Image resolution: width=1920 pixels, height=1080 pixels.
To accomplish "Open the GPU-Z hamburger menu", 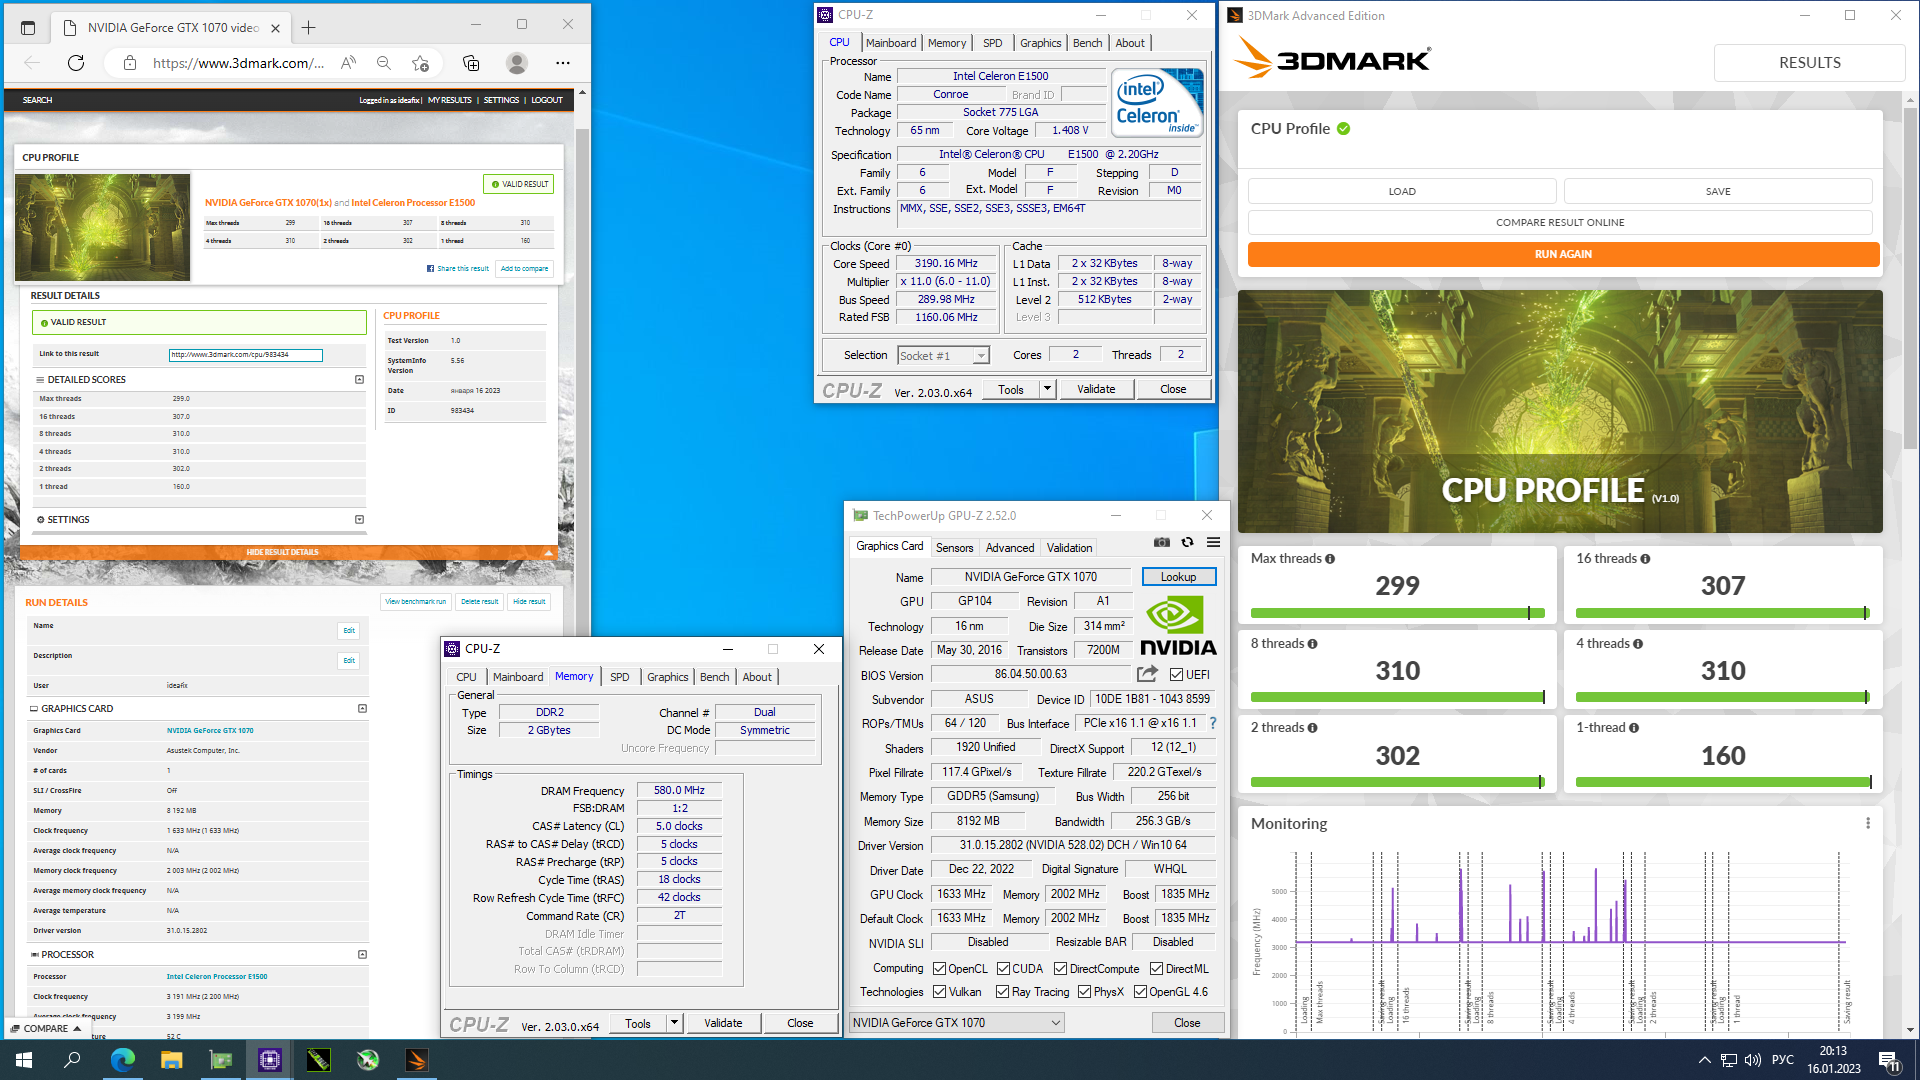I will [x=1213, y=542].
